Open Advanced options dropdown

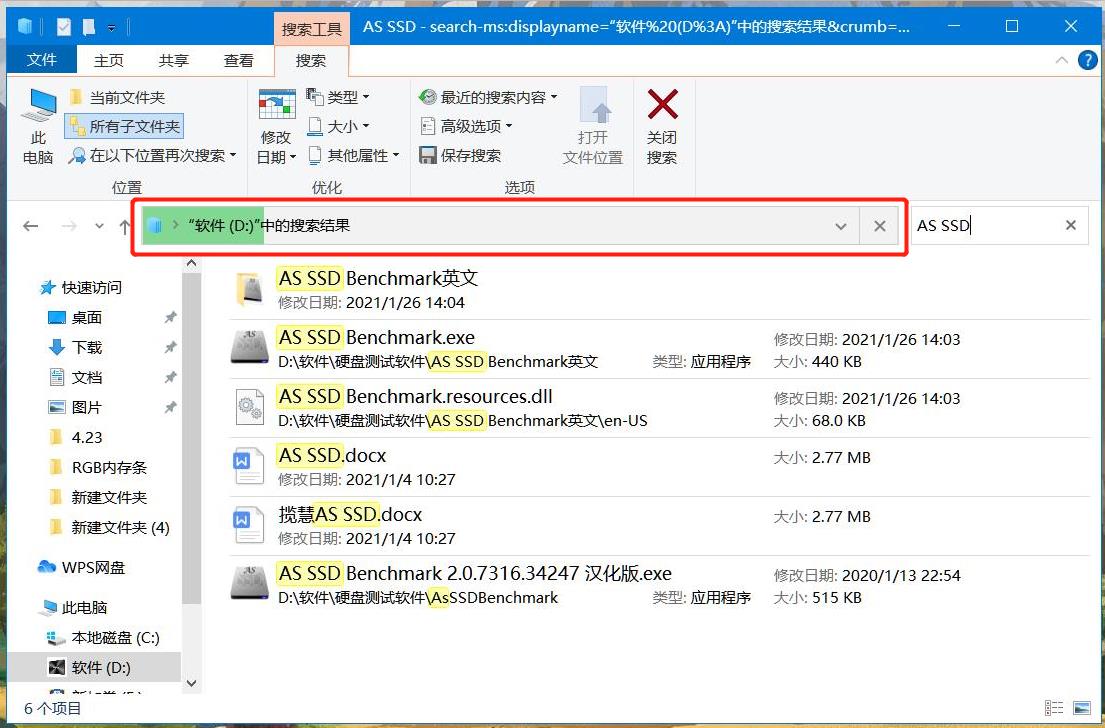pos(466,126)
